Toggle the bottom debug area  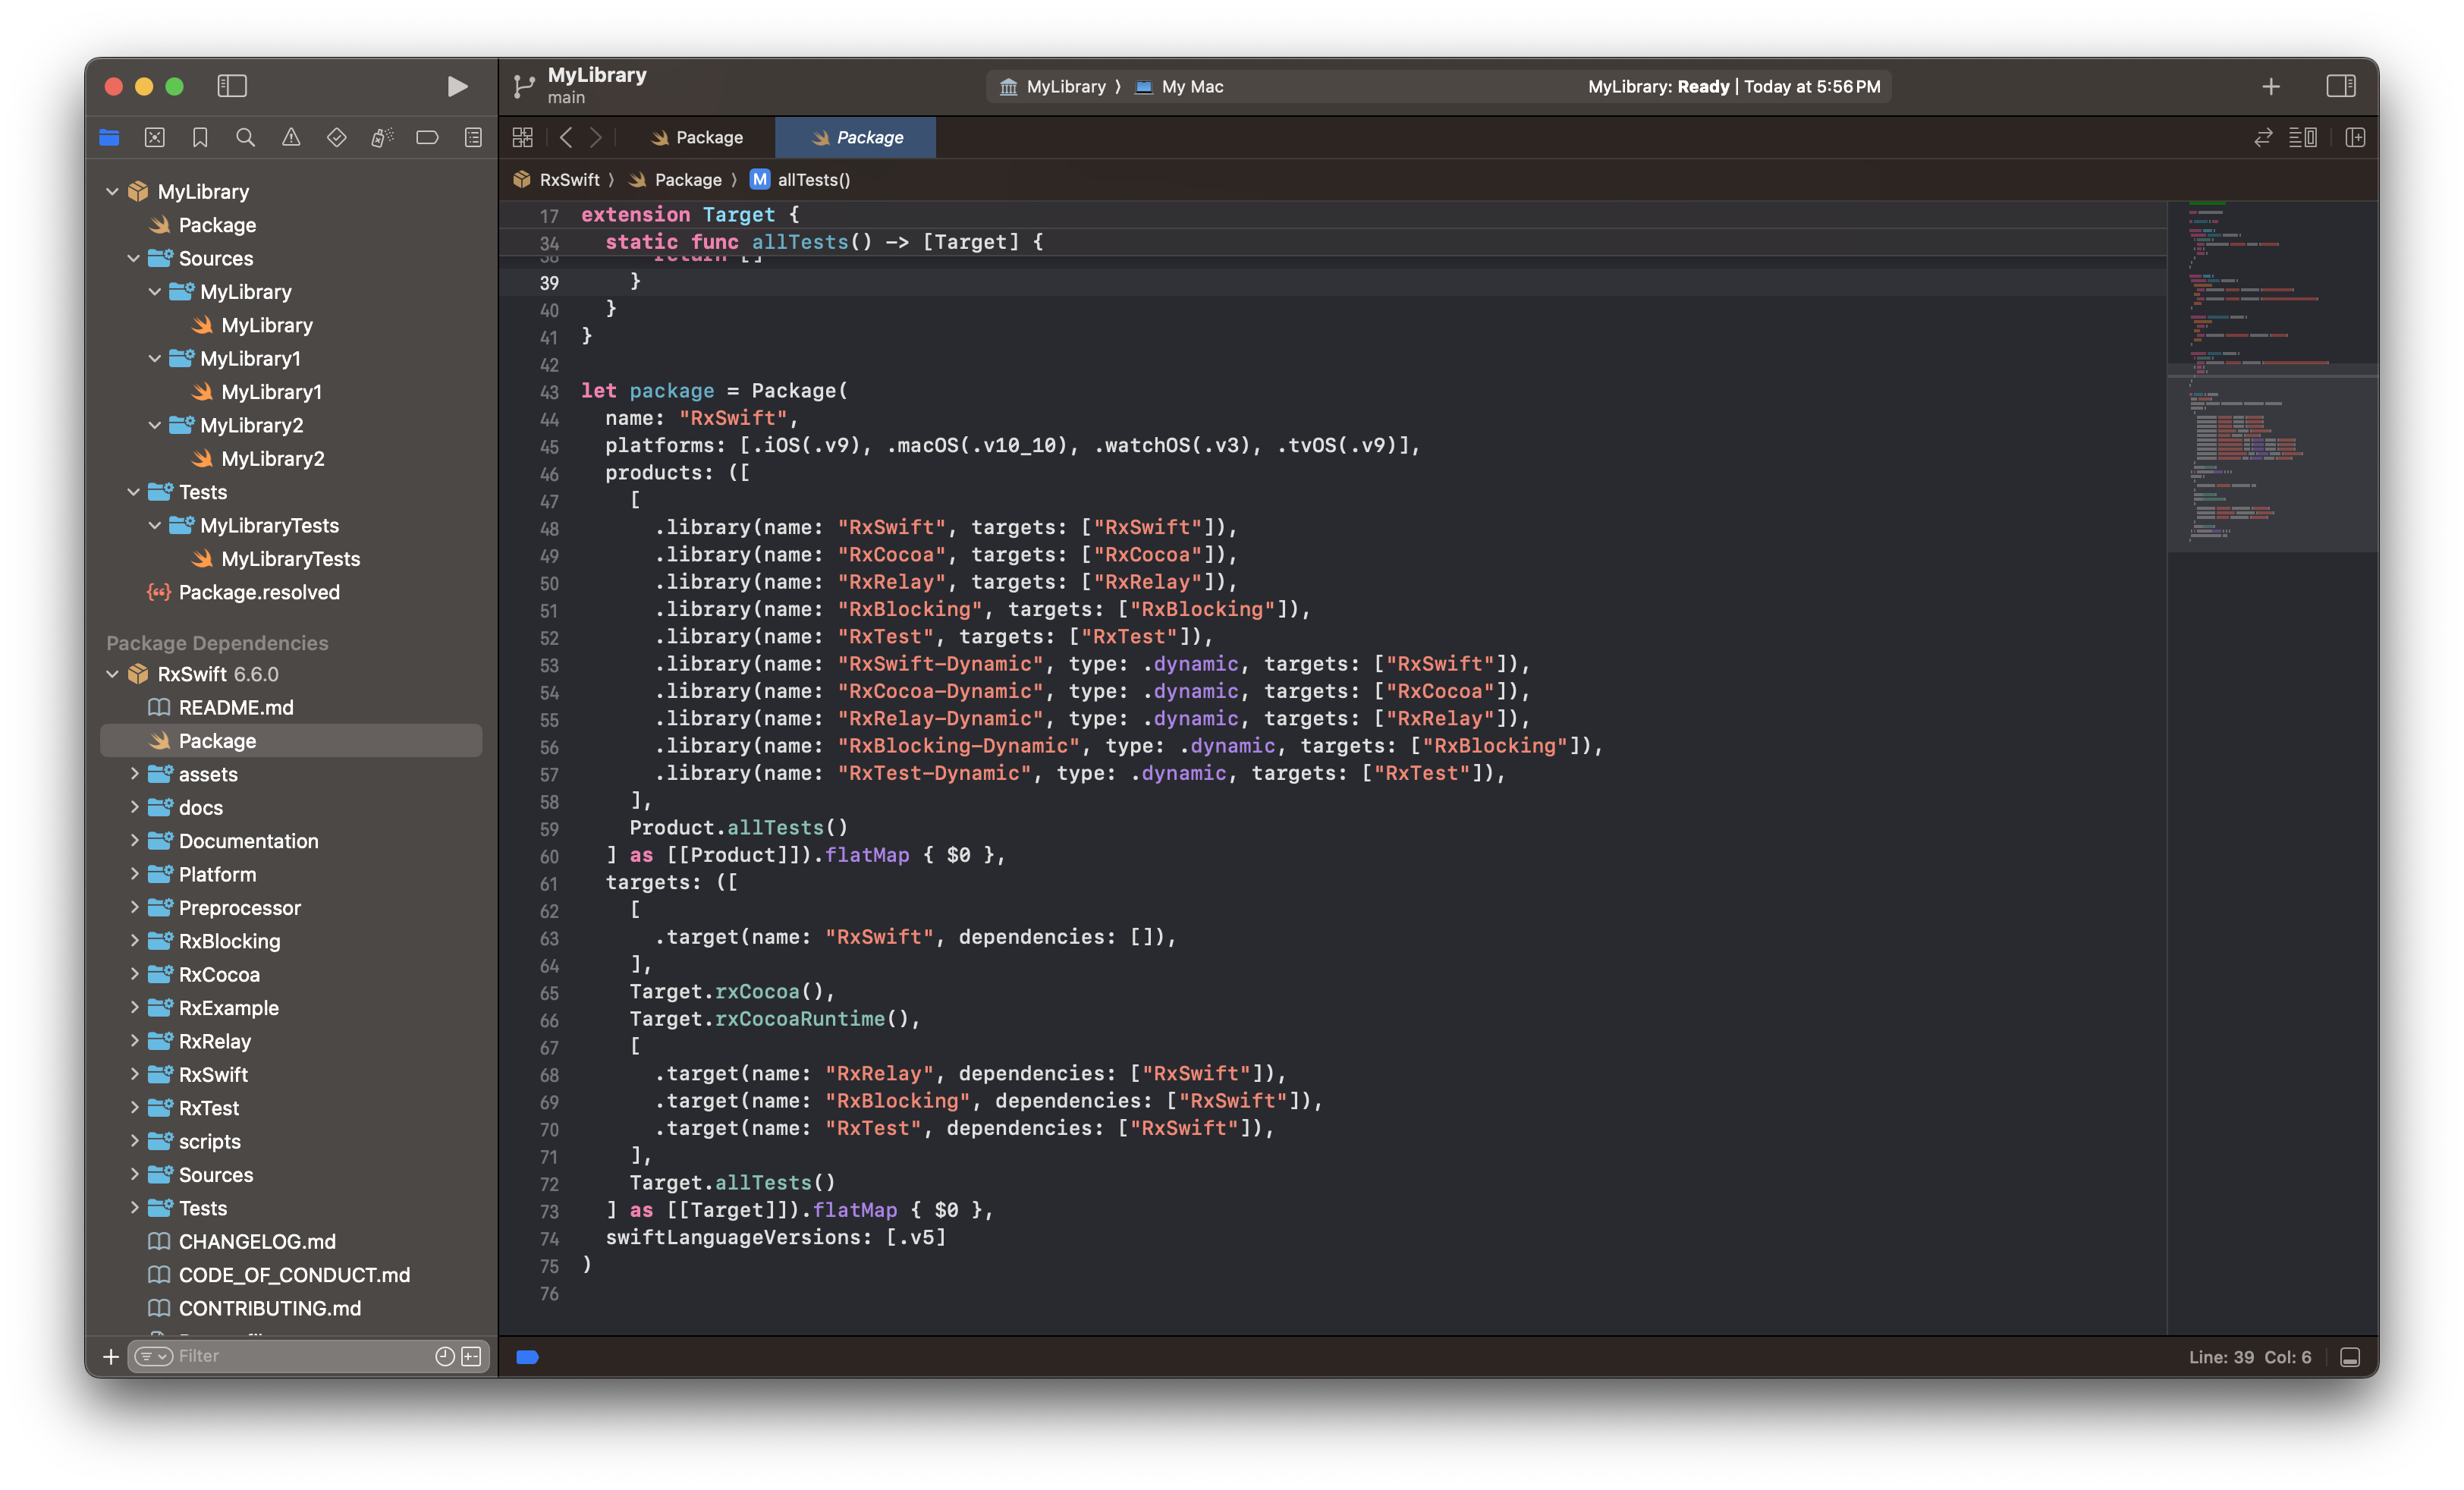click(x=2350, y=1357)
